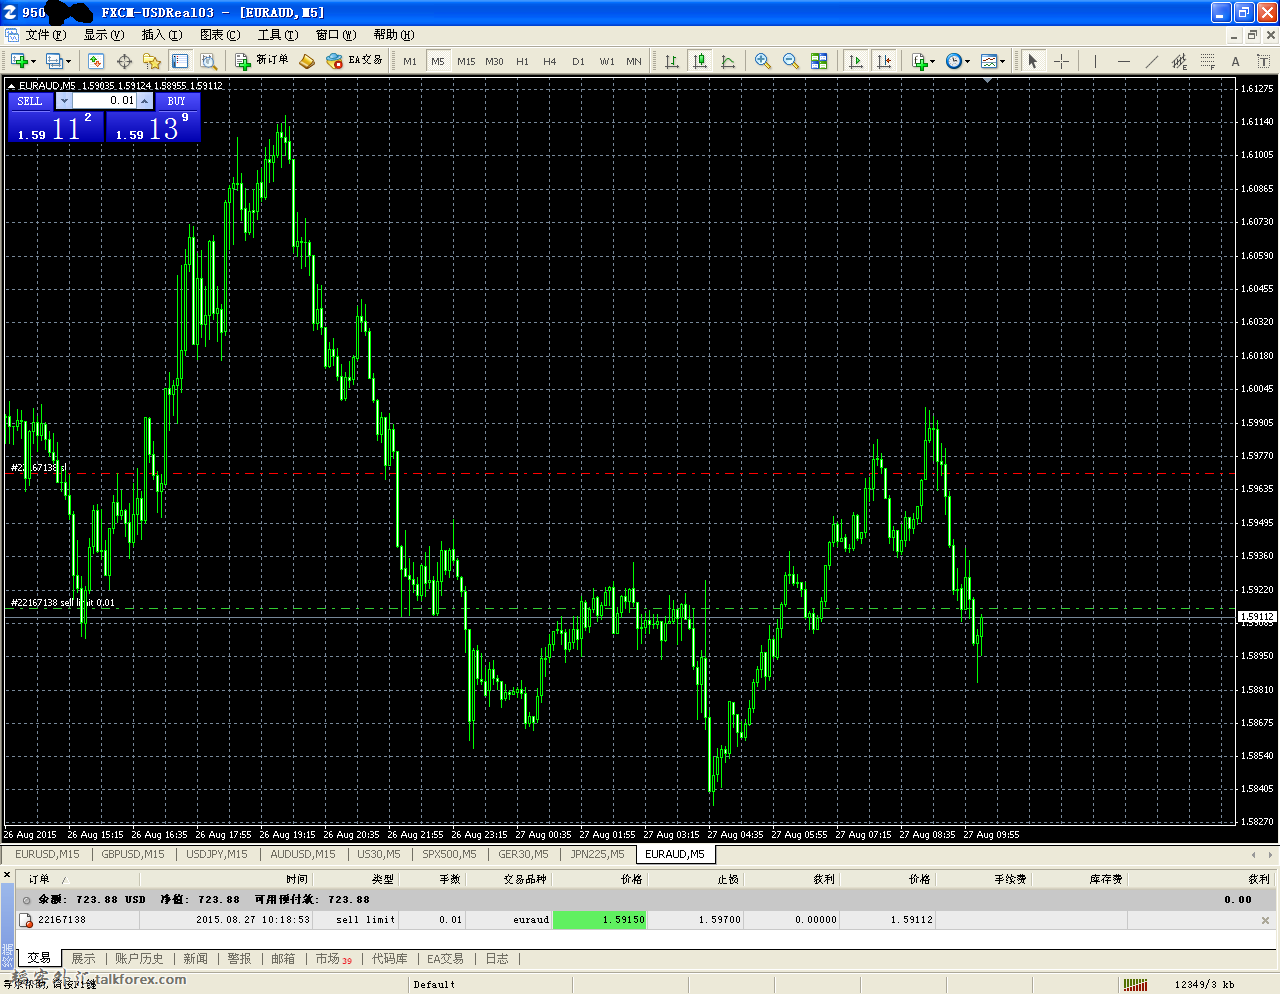Switch to the M30 timeframe
Screen dimensions: 1280x994
pyautogui.click(x=494, y=61)
